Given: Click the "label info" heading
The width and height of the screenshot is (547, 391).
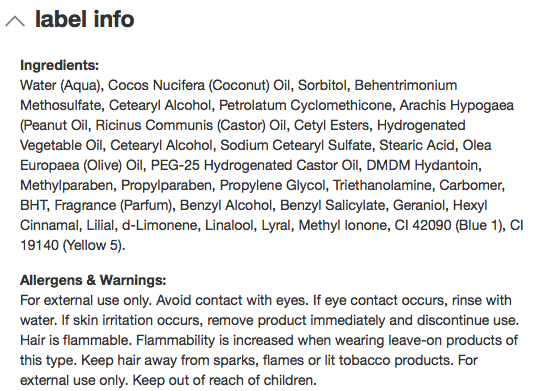Looking at the screenshot, I should point(85,19).
